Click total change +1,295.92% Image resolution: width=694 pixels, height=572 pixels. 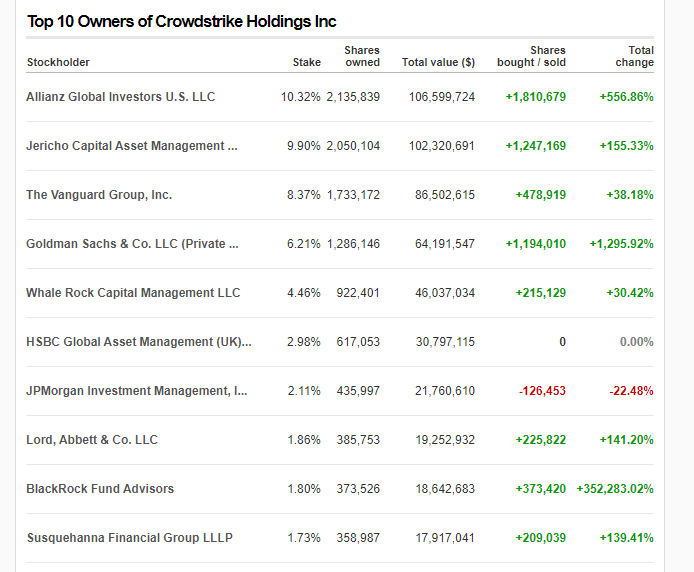pyautogui.click(x=621, y=244)
